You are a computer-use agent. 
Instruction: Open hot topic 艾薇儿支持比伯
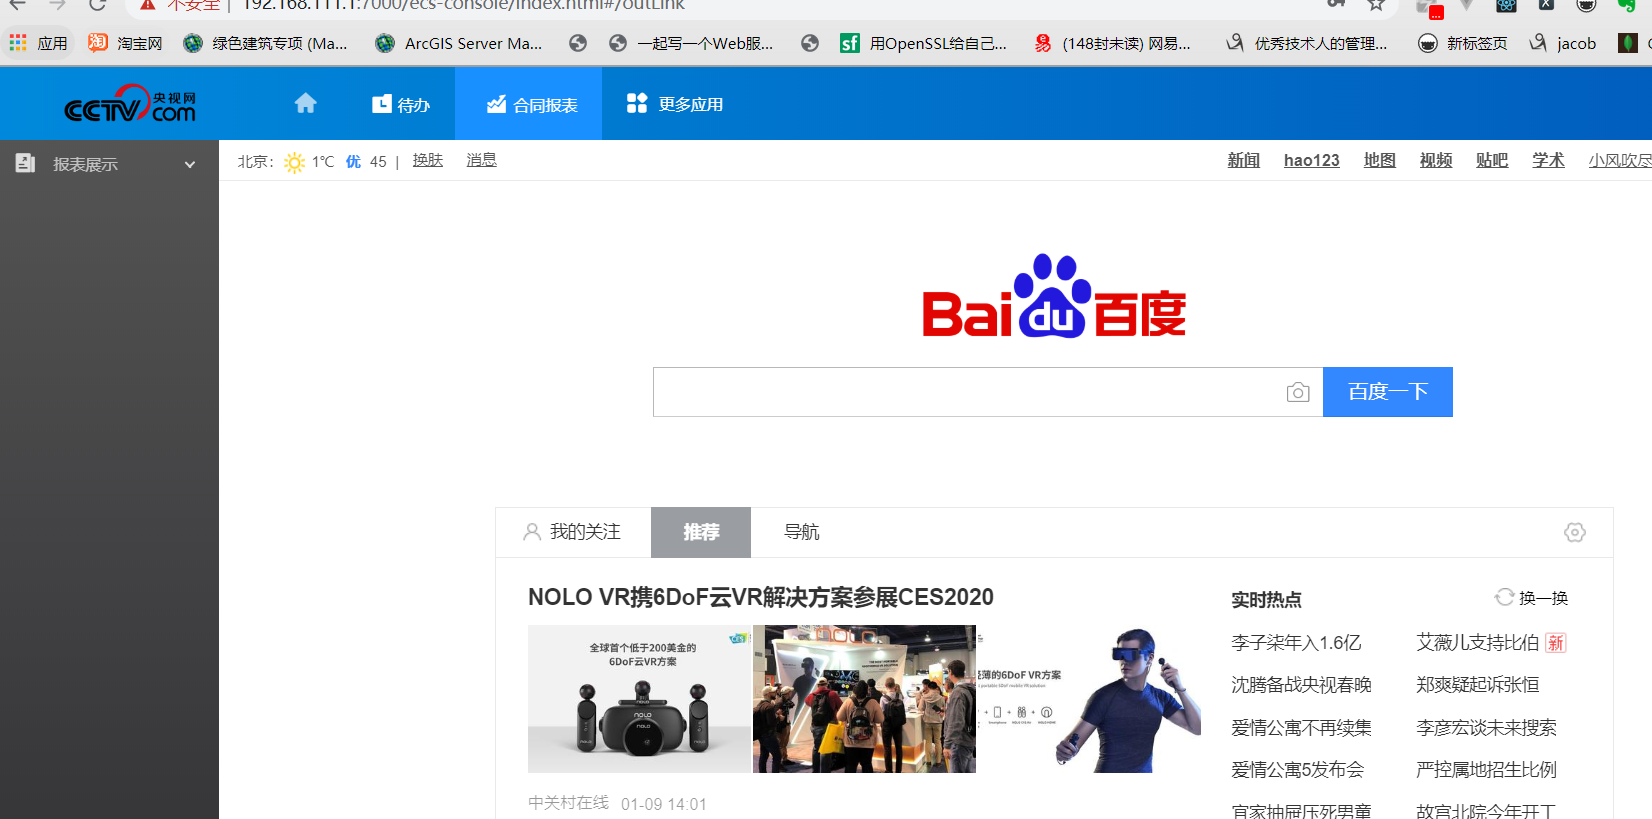click(1478, 643)
